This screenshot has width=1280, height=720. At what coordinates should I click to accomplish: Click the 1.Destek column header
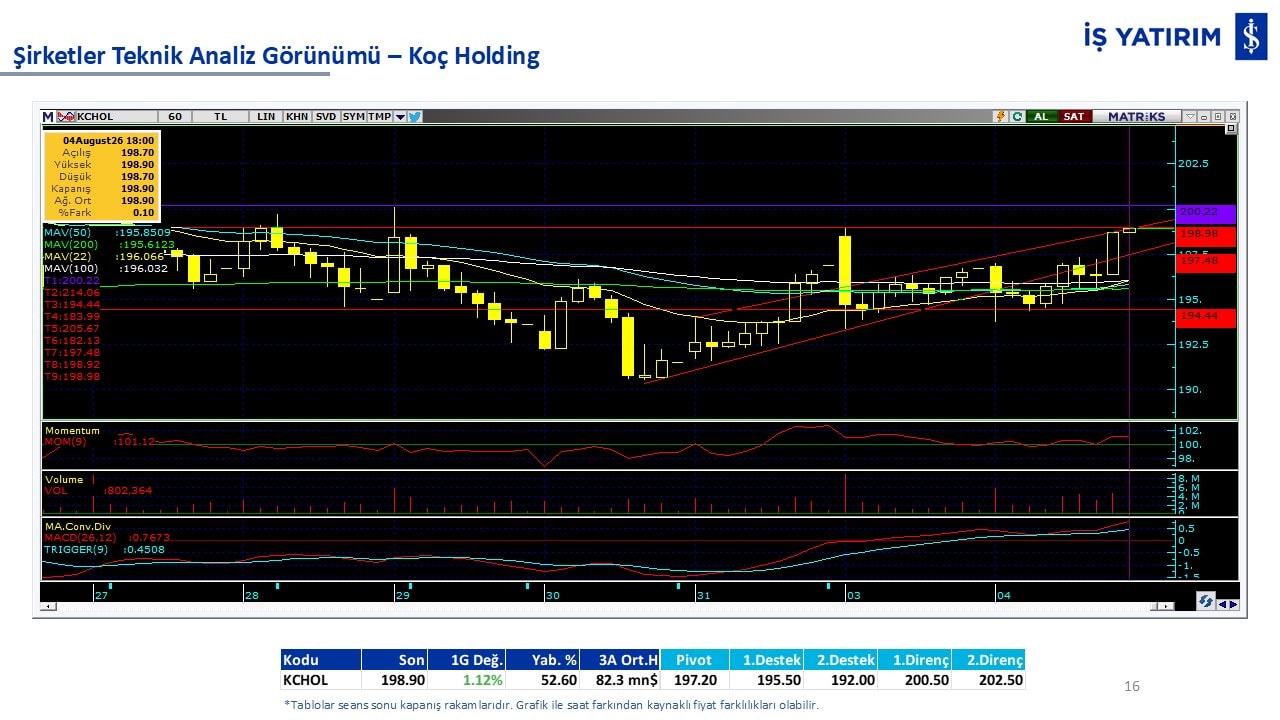[x=766, y=660]
